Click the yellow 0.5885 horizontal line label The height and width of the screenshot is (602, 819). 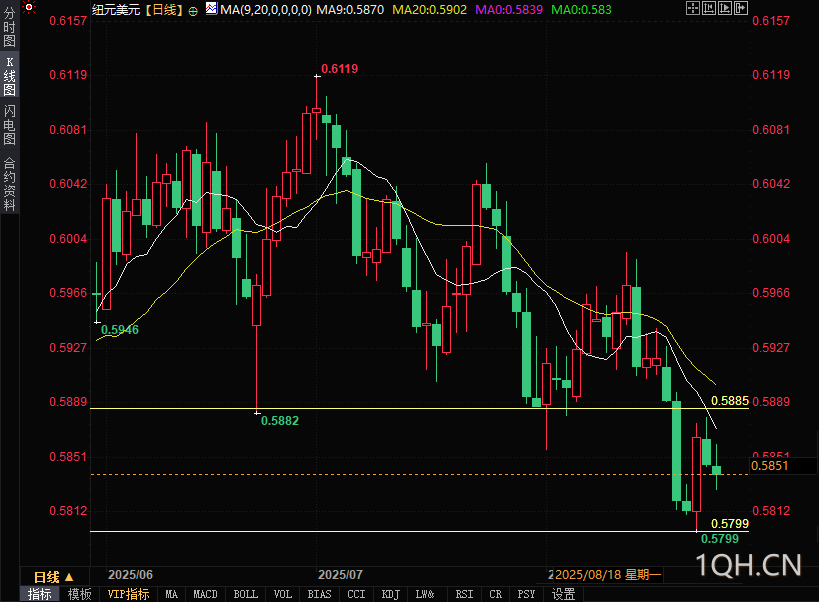click(729, 401)
